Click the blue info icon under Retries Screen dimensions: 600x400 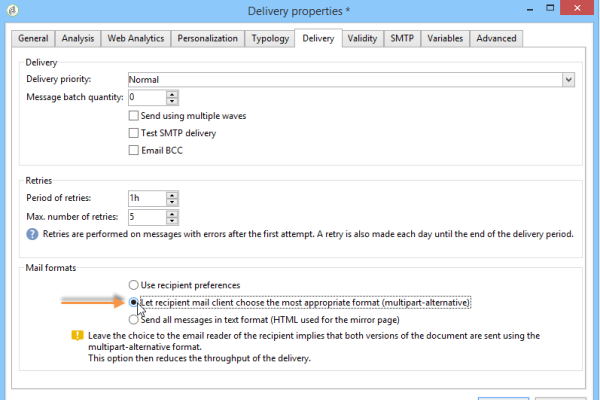coord(33,234)
